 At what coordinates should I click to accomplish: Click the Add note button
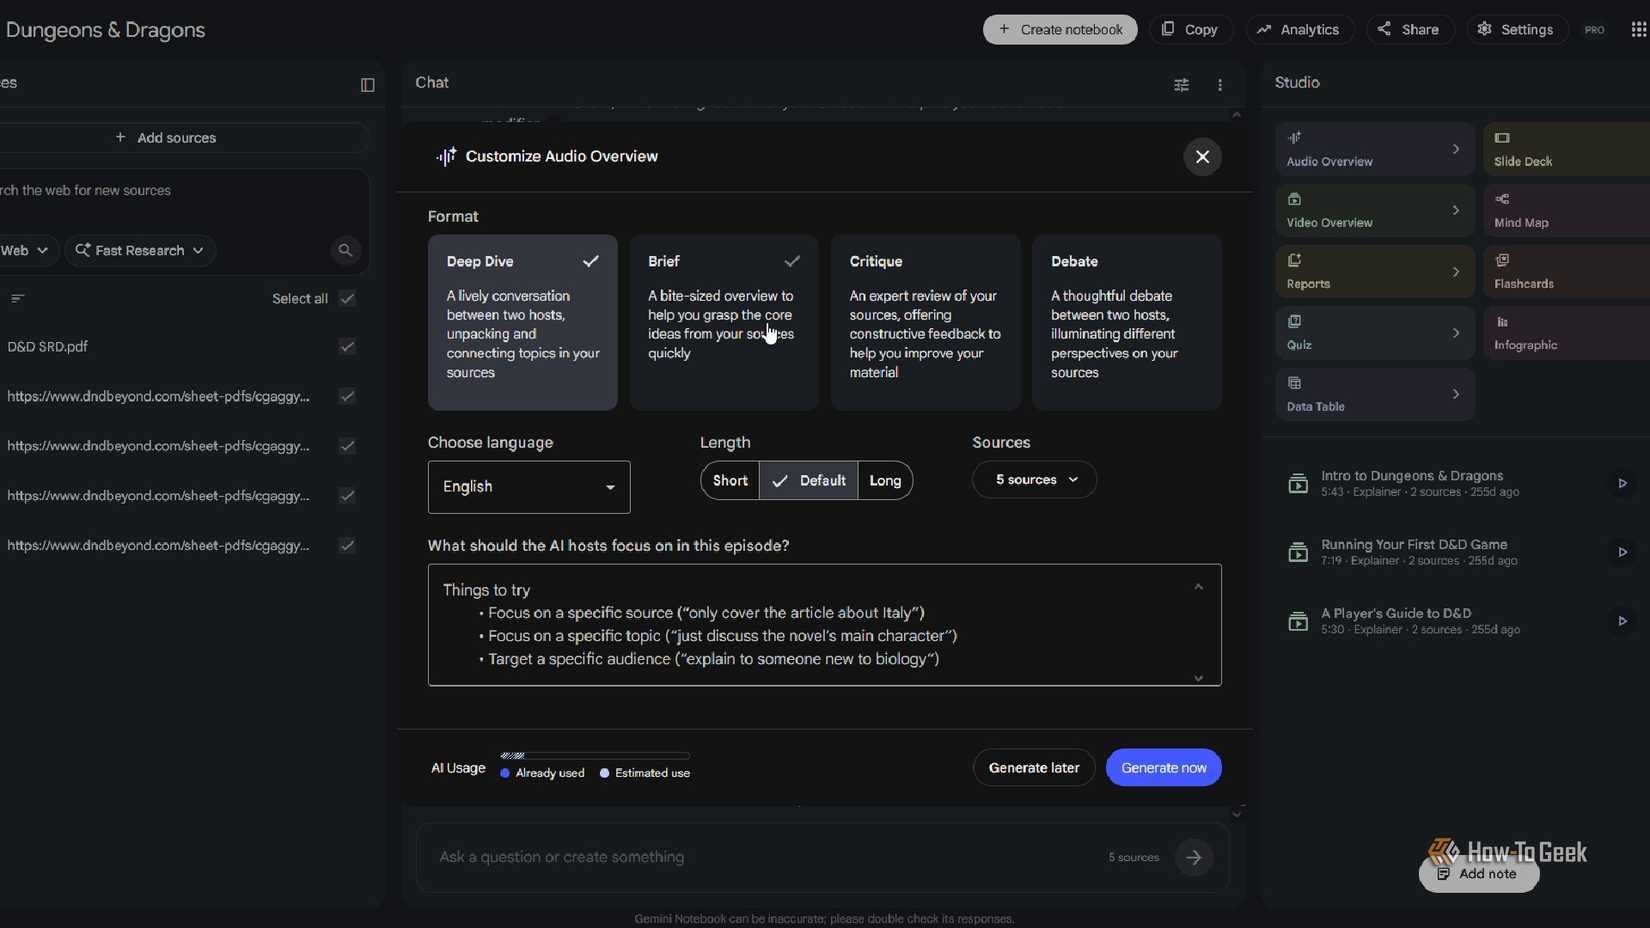[1479, 874]
